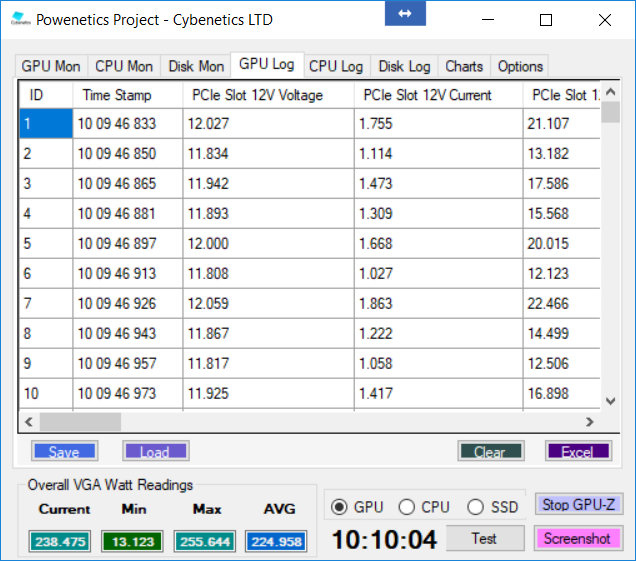Click time stamp cell 10 09 46 850
This screenshot has width=636, height=561.
[128, 153]
